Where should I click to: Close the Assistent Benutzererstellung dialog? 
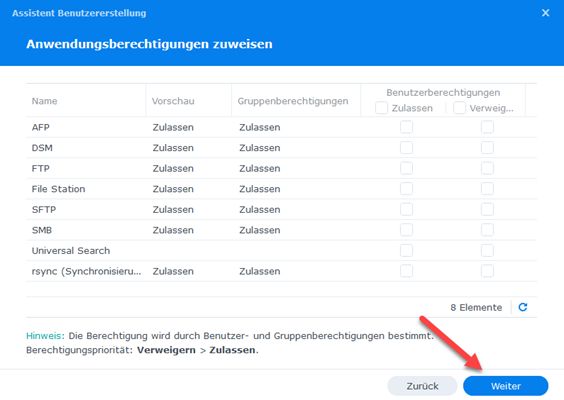click(x=545, y=13)
